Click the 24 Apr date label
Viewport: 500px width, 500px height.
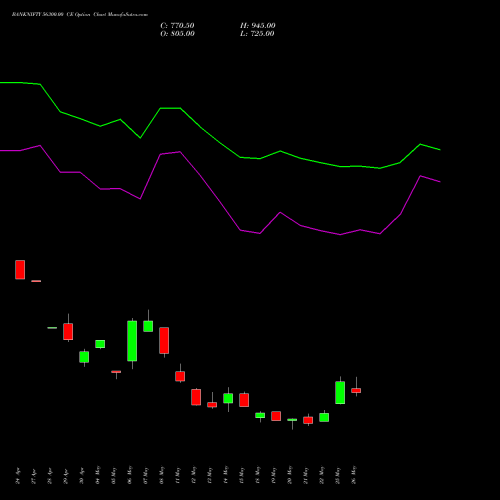pyautogui.click(x=18, y=476)
